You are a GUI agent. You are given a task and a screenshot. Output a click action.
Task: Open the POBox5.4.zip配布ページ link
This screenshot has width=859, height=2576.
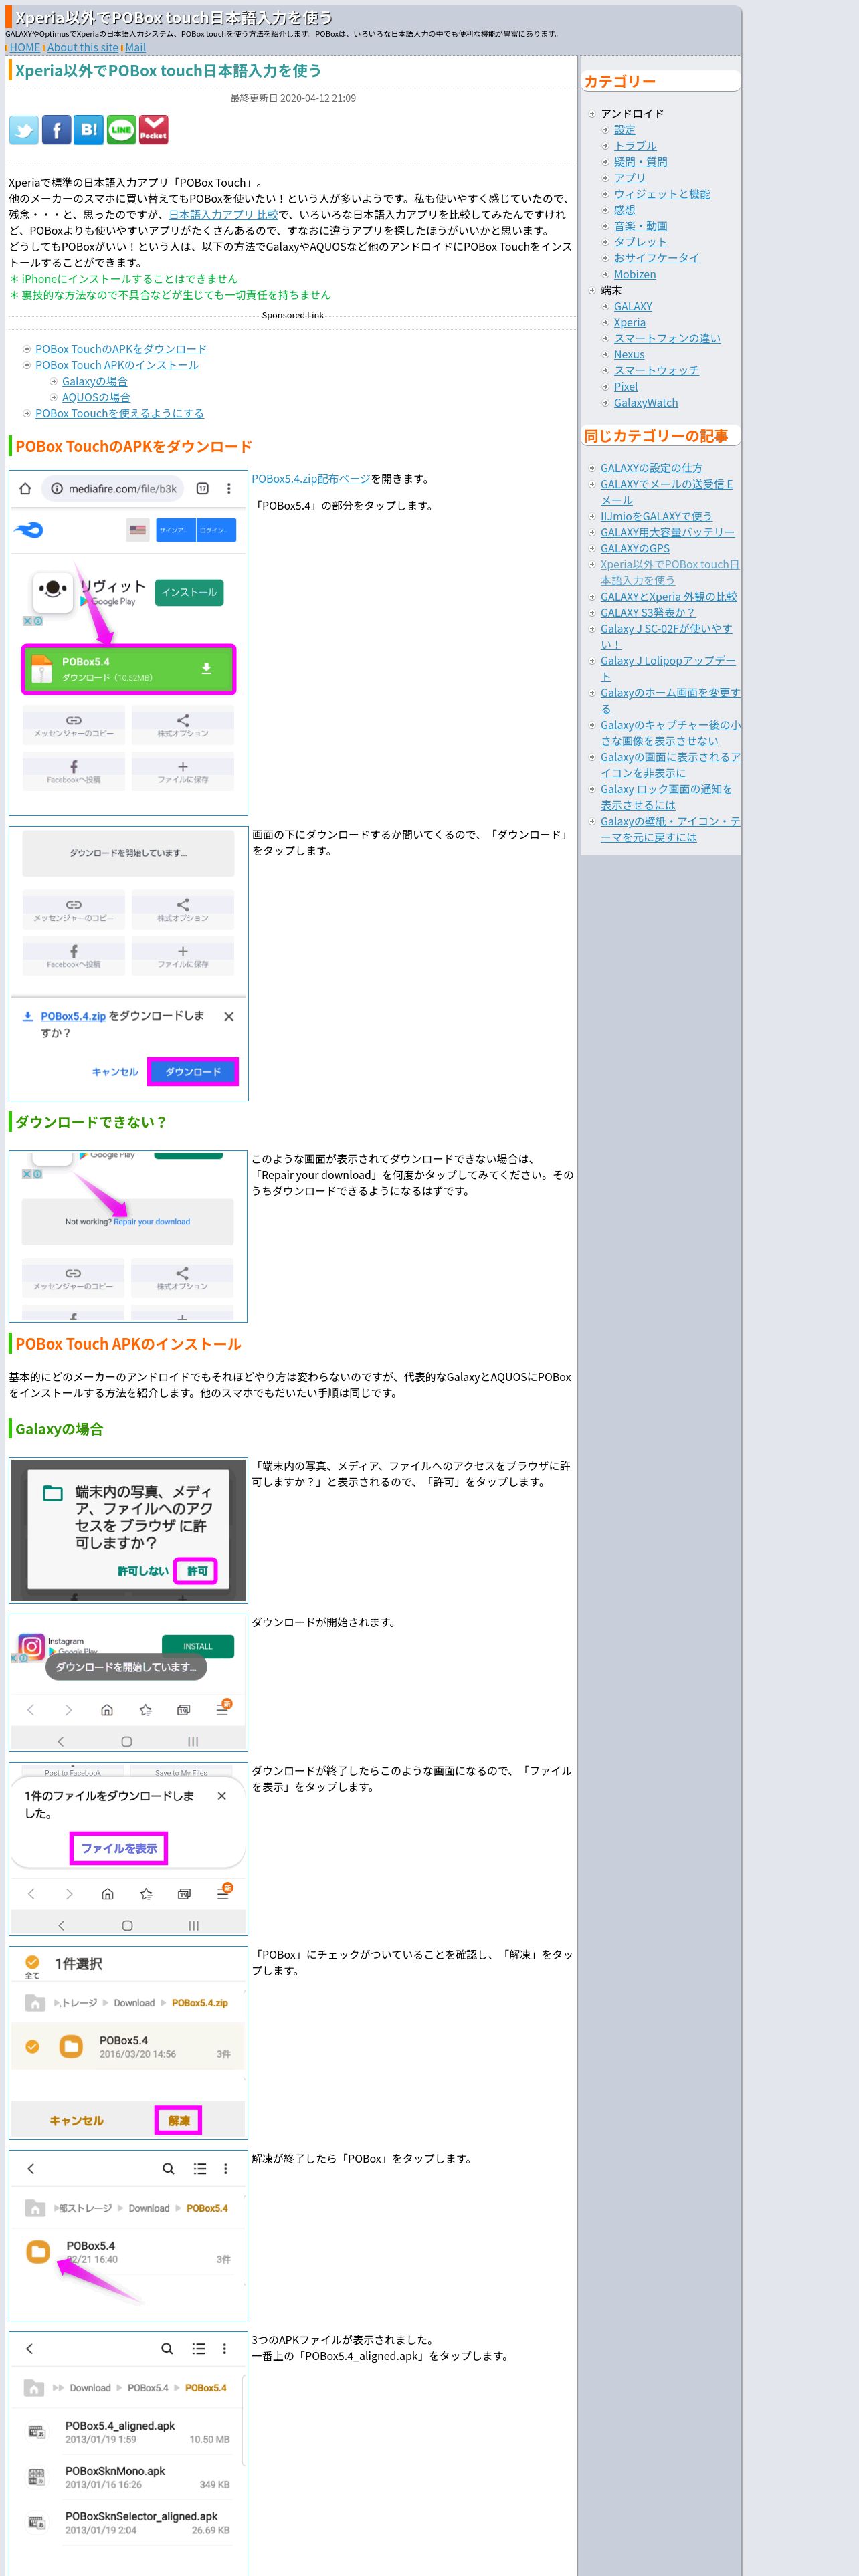tap(311, 479)
